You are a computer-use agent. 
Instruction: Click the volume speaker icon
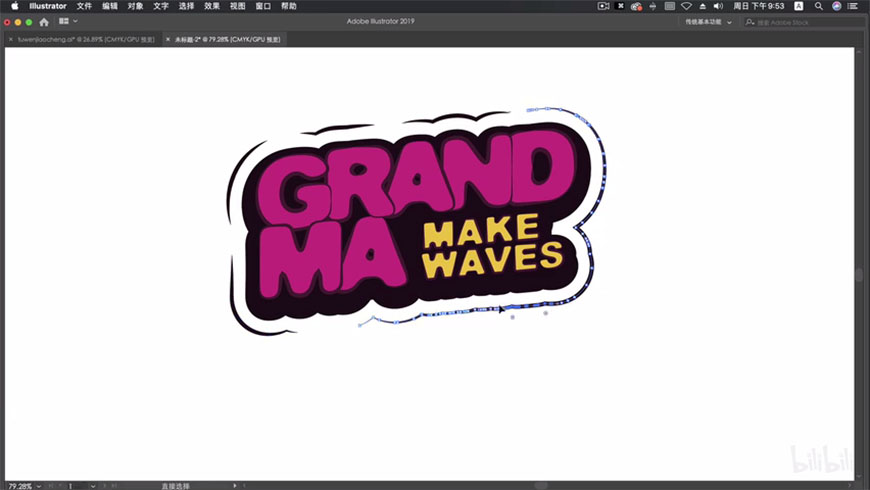(717, 6)
